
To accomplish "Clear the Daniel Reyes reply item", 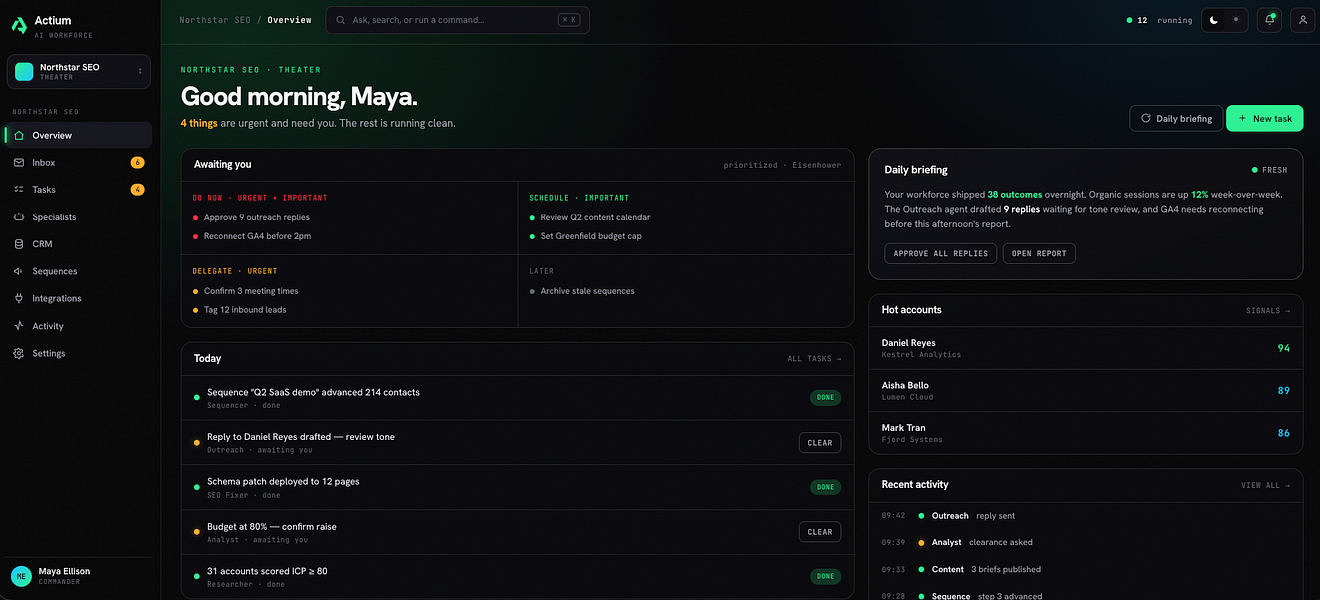I will (x=820, y=443).
